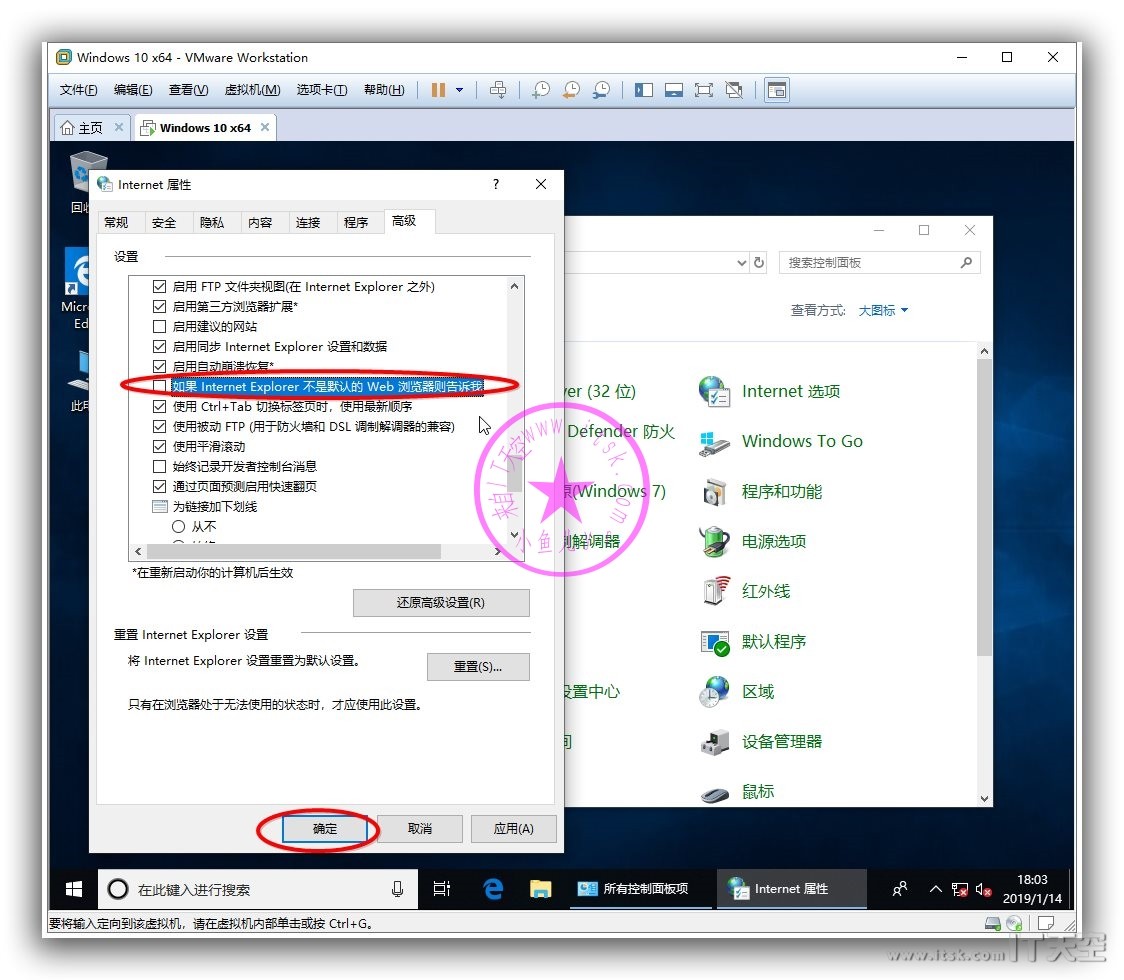Click the console view toolbar icon
The height and width of the screenshot is (980, 1124).
pyautogui.click(x=777, y=90)
